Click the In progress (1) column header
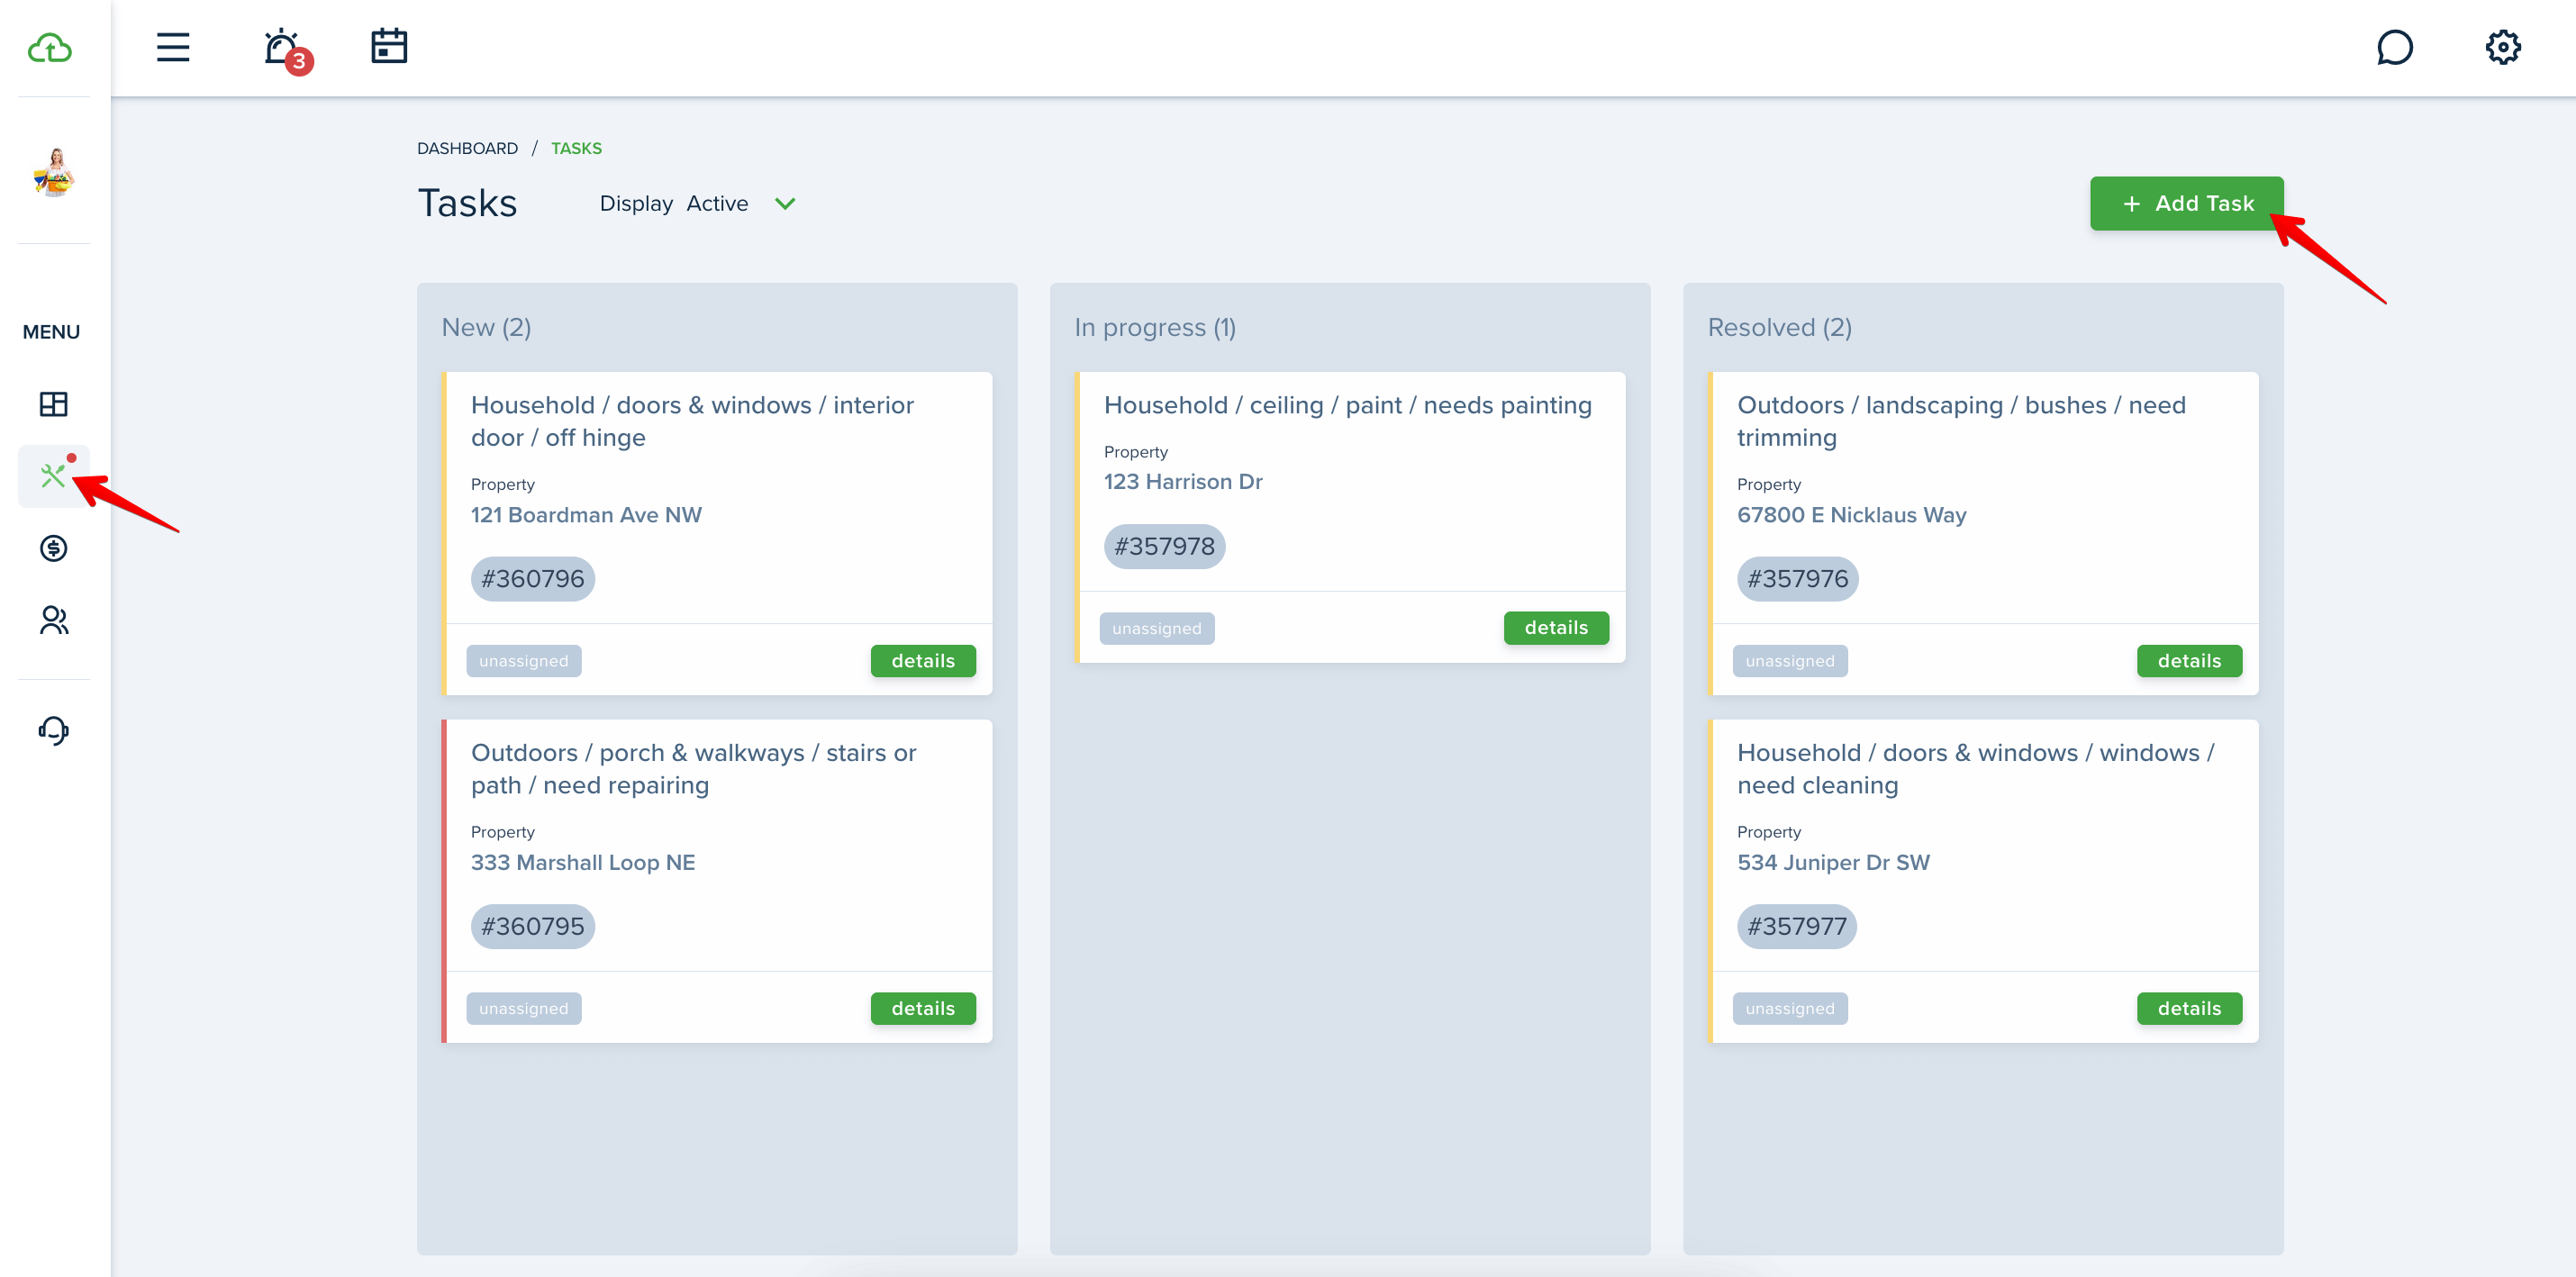The height and width of the screenshot is (1277, 2576). 1155,328
